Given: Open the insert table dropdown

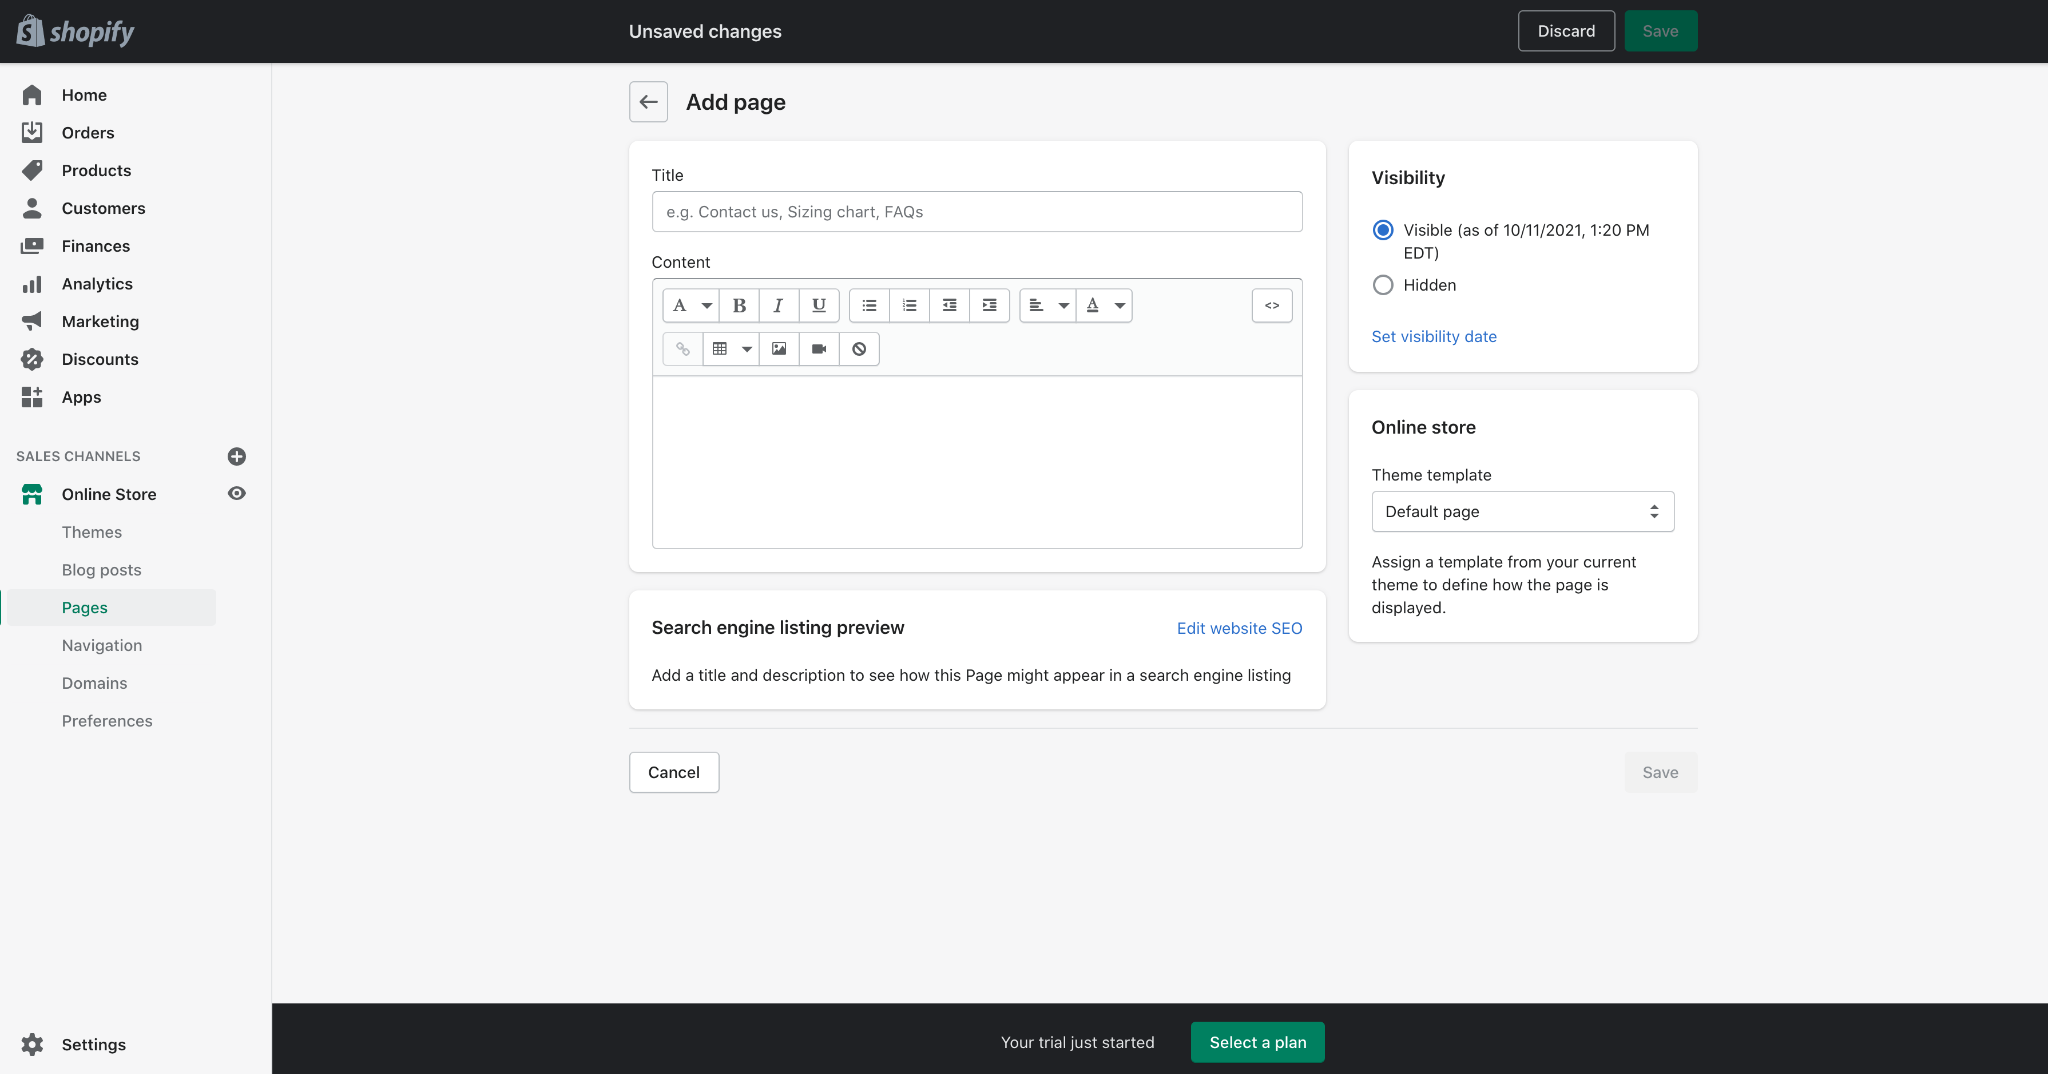Looking at the screenshot, I should click(x=731, y=349).
